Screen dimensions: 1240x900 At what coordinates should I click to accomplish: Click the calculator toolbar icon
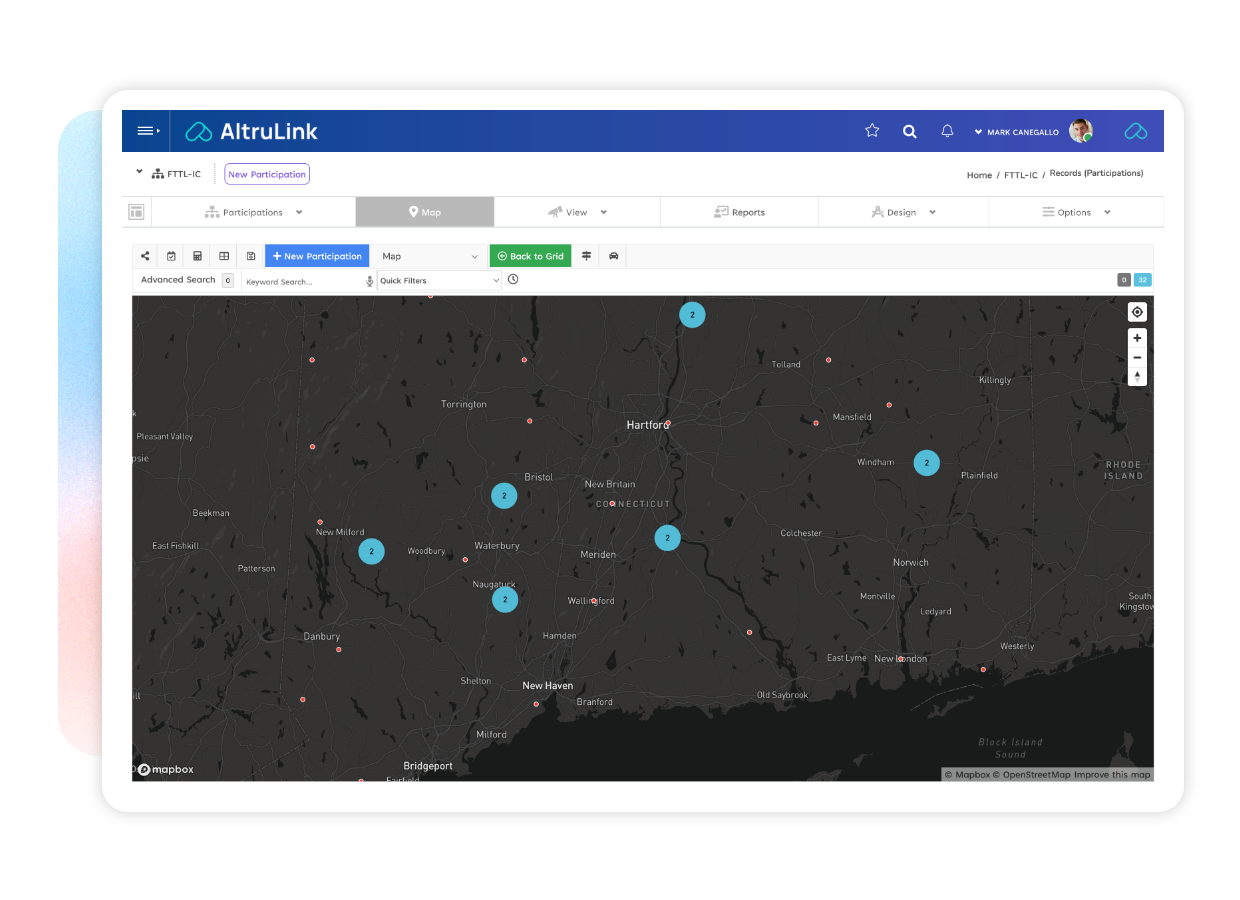[198, 256]
